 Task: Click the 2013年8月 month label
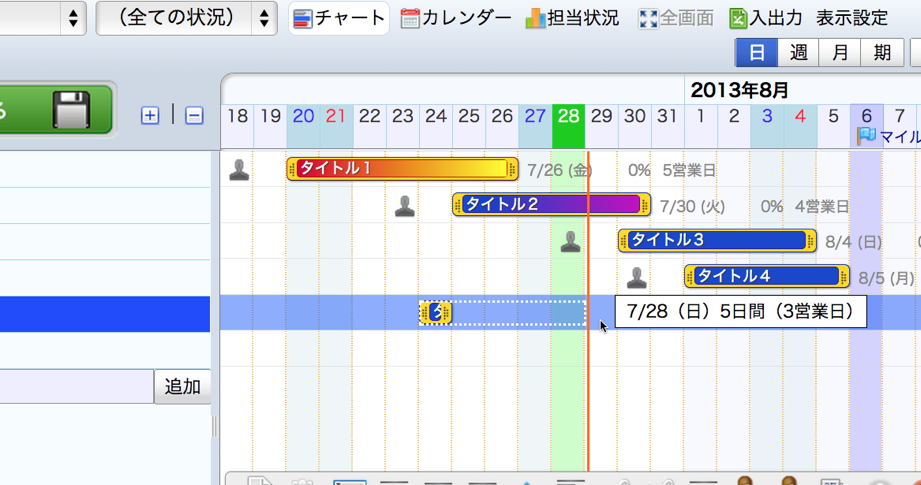[739, 90]
